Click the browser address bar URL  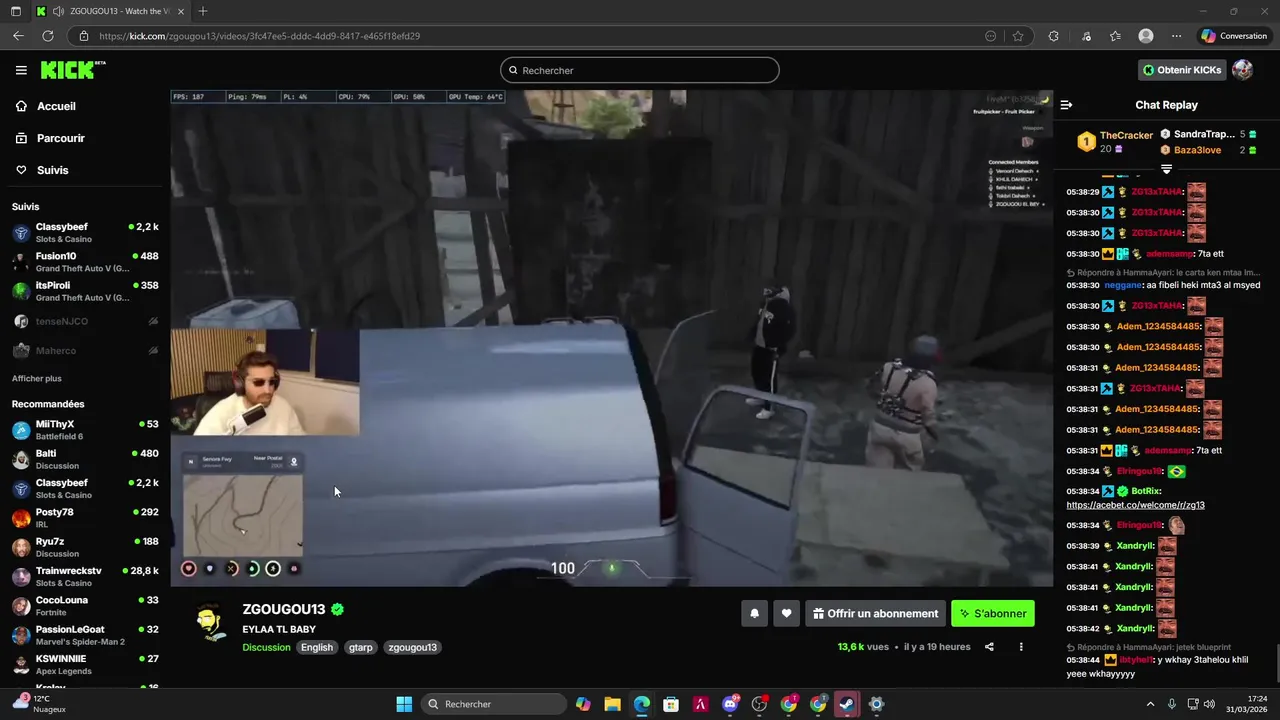(260, 36)
